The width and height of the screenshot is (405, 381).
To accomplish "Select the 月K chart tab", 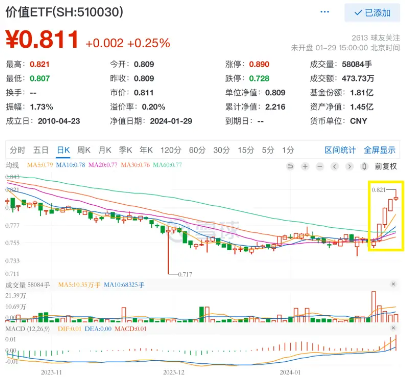I will (105, 150).
